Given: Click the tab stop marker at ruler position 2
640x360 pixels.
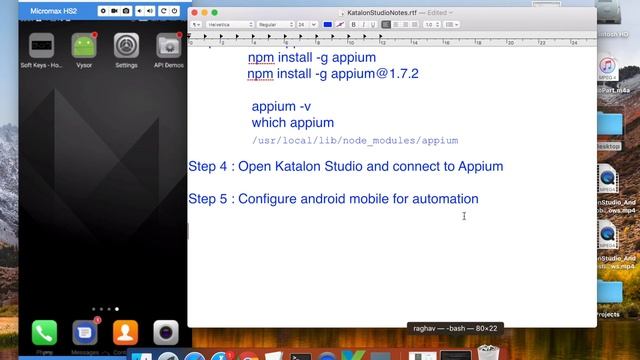Looking at the screenshot, I should pos(221,36).
